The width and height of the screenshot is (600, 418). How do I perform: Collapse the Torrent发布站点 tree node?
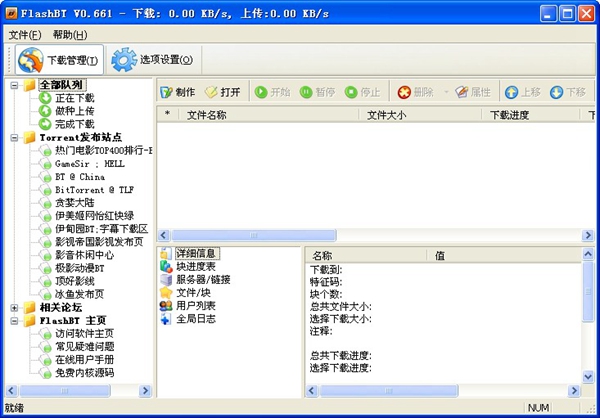[15, 137]
